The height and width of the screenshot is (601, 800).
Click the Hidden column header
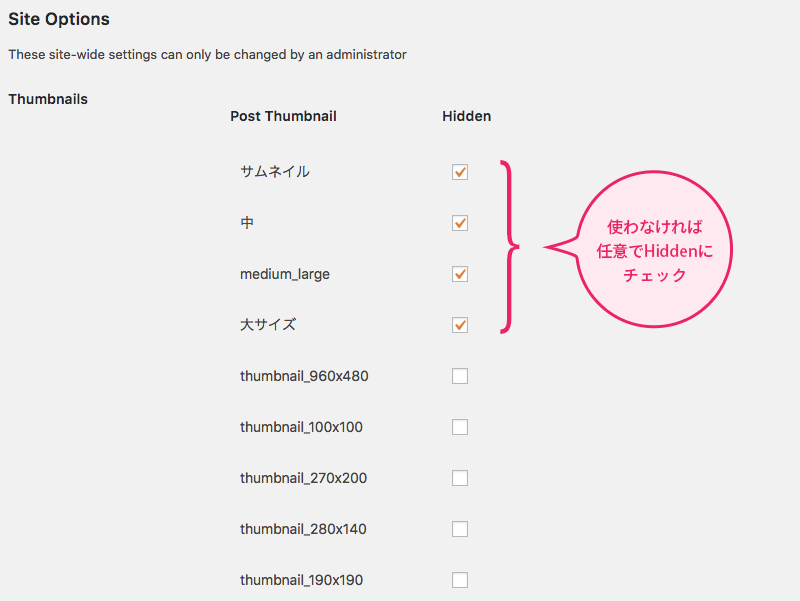466,116
